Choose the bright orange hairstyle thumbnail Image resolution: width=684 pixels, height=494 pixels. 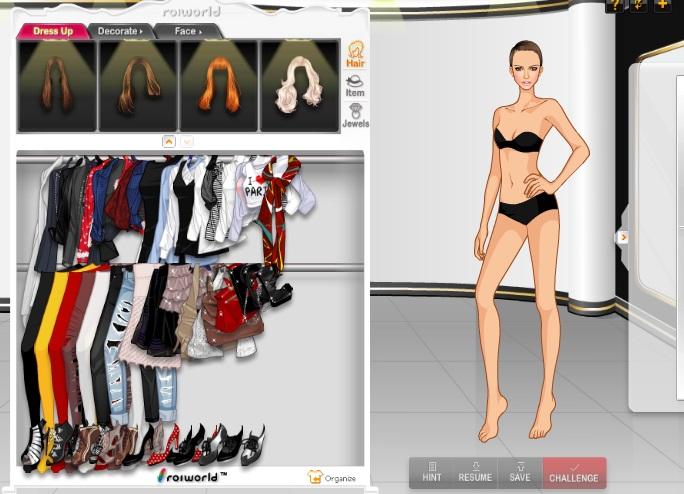click(218, 86)
